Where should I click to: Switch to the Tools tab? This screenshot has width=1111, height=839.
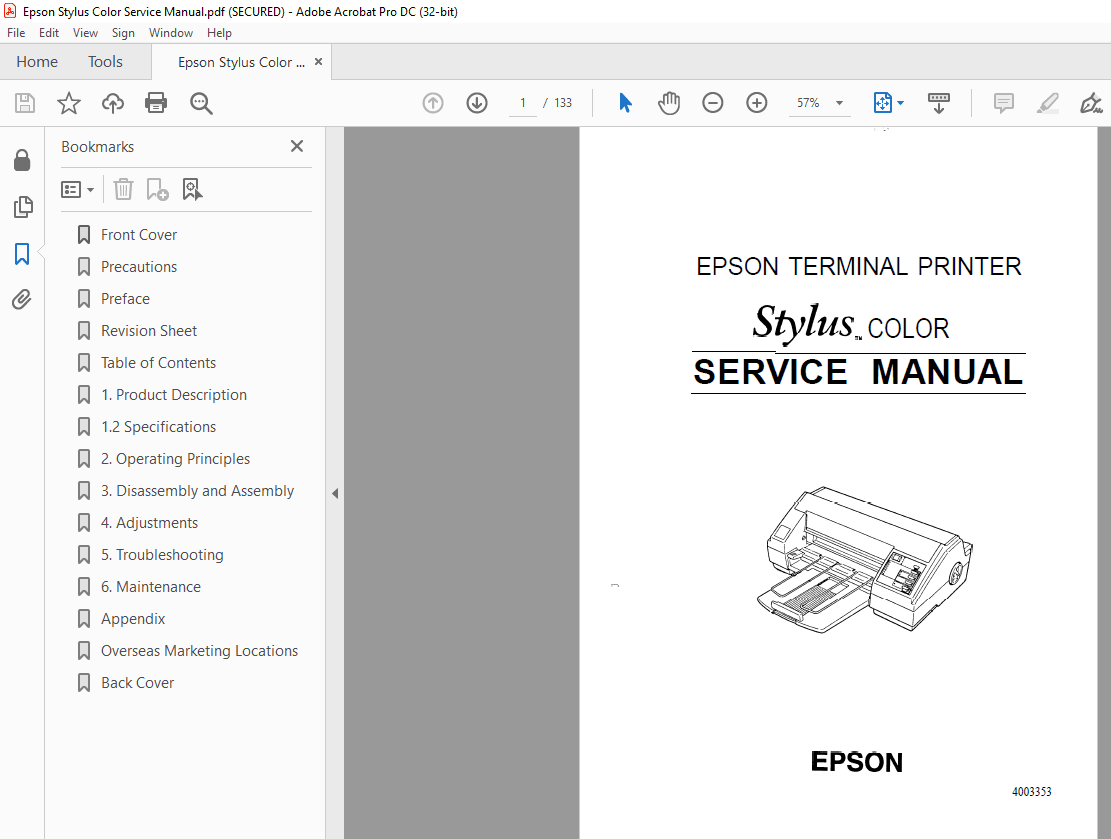click(x=105, y=61)
